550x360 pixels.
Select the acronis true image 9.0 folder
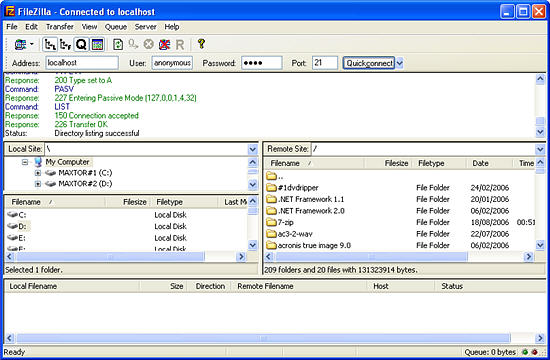(314, 246)
